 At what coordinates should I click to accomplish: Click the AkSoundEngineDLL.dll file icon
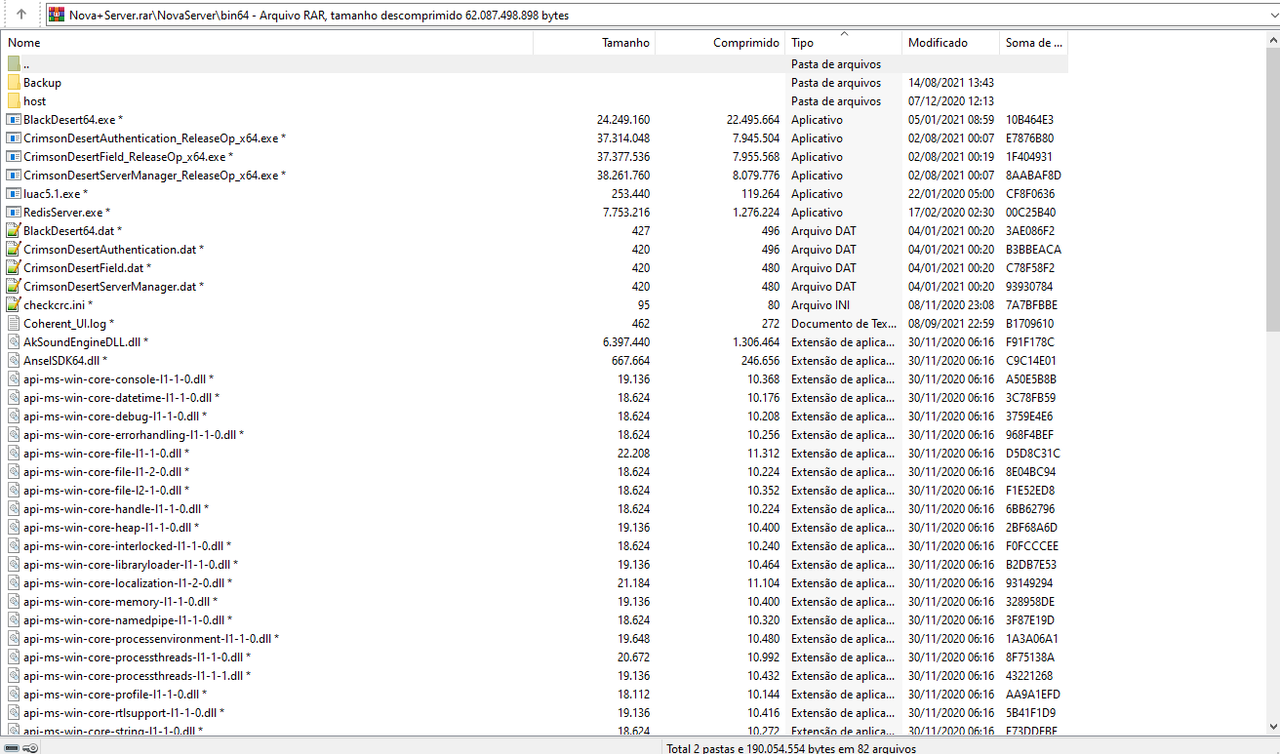click(x=14, y=342)
